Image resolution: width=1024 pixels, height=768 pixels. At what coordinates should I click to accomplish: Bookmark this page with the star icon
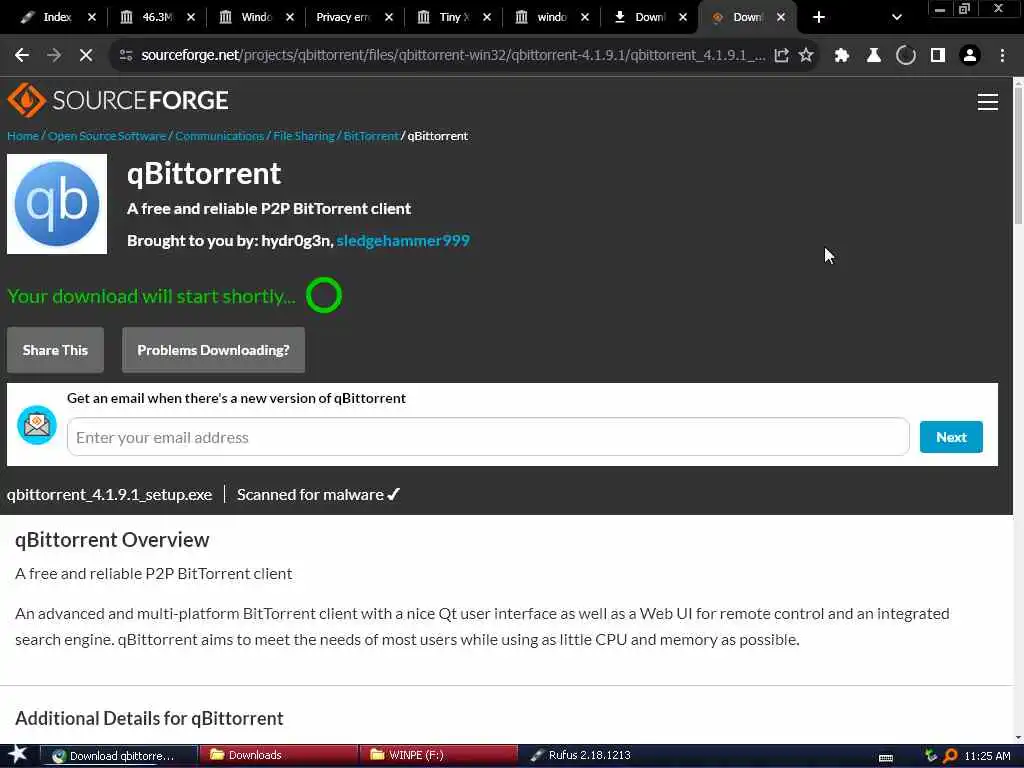click(x=806, y=56)
